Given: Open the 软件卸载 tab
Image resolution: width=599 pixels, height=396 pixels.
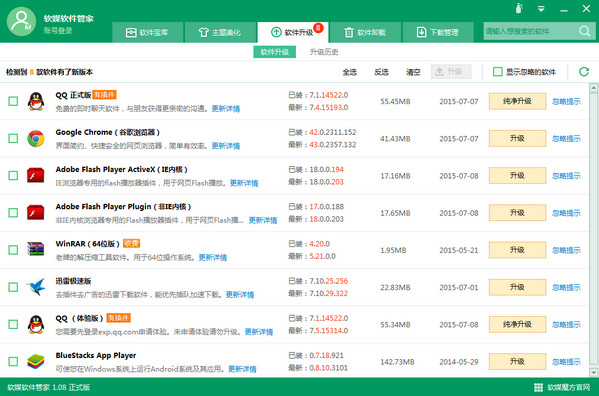Looking at the screenshot, I should coord(365,32).
